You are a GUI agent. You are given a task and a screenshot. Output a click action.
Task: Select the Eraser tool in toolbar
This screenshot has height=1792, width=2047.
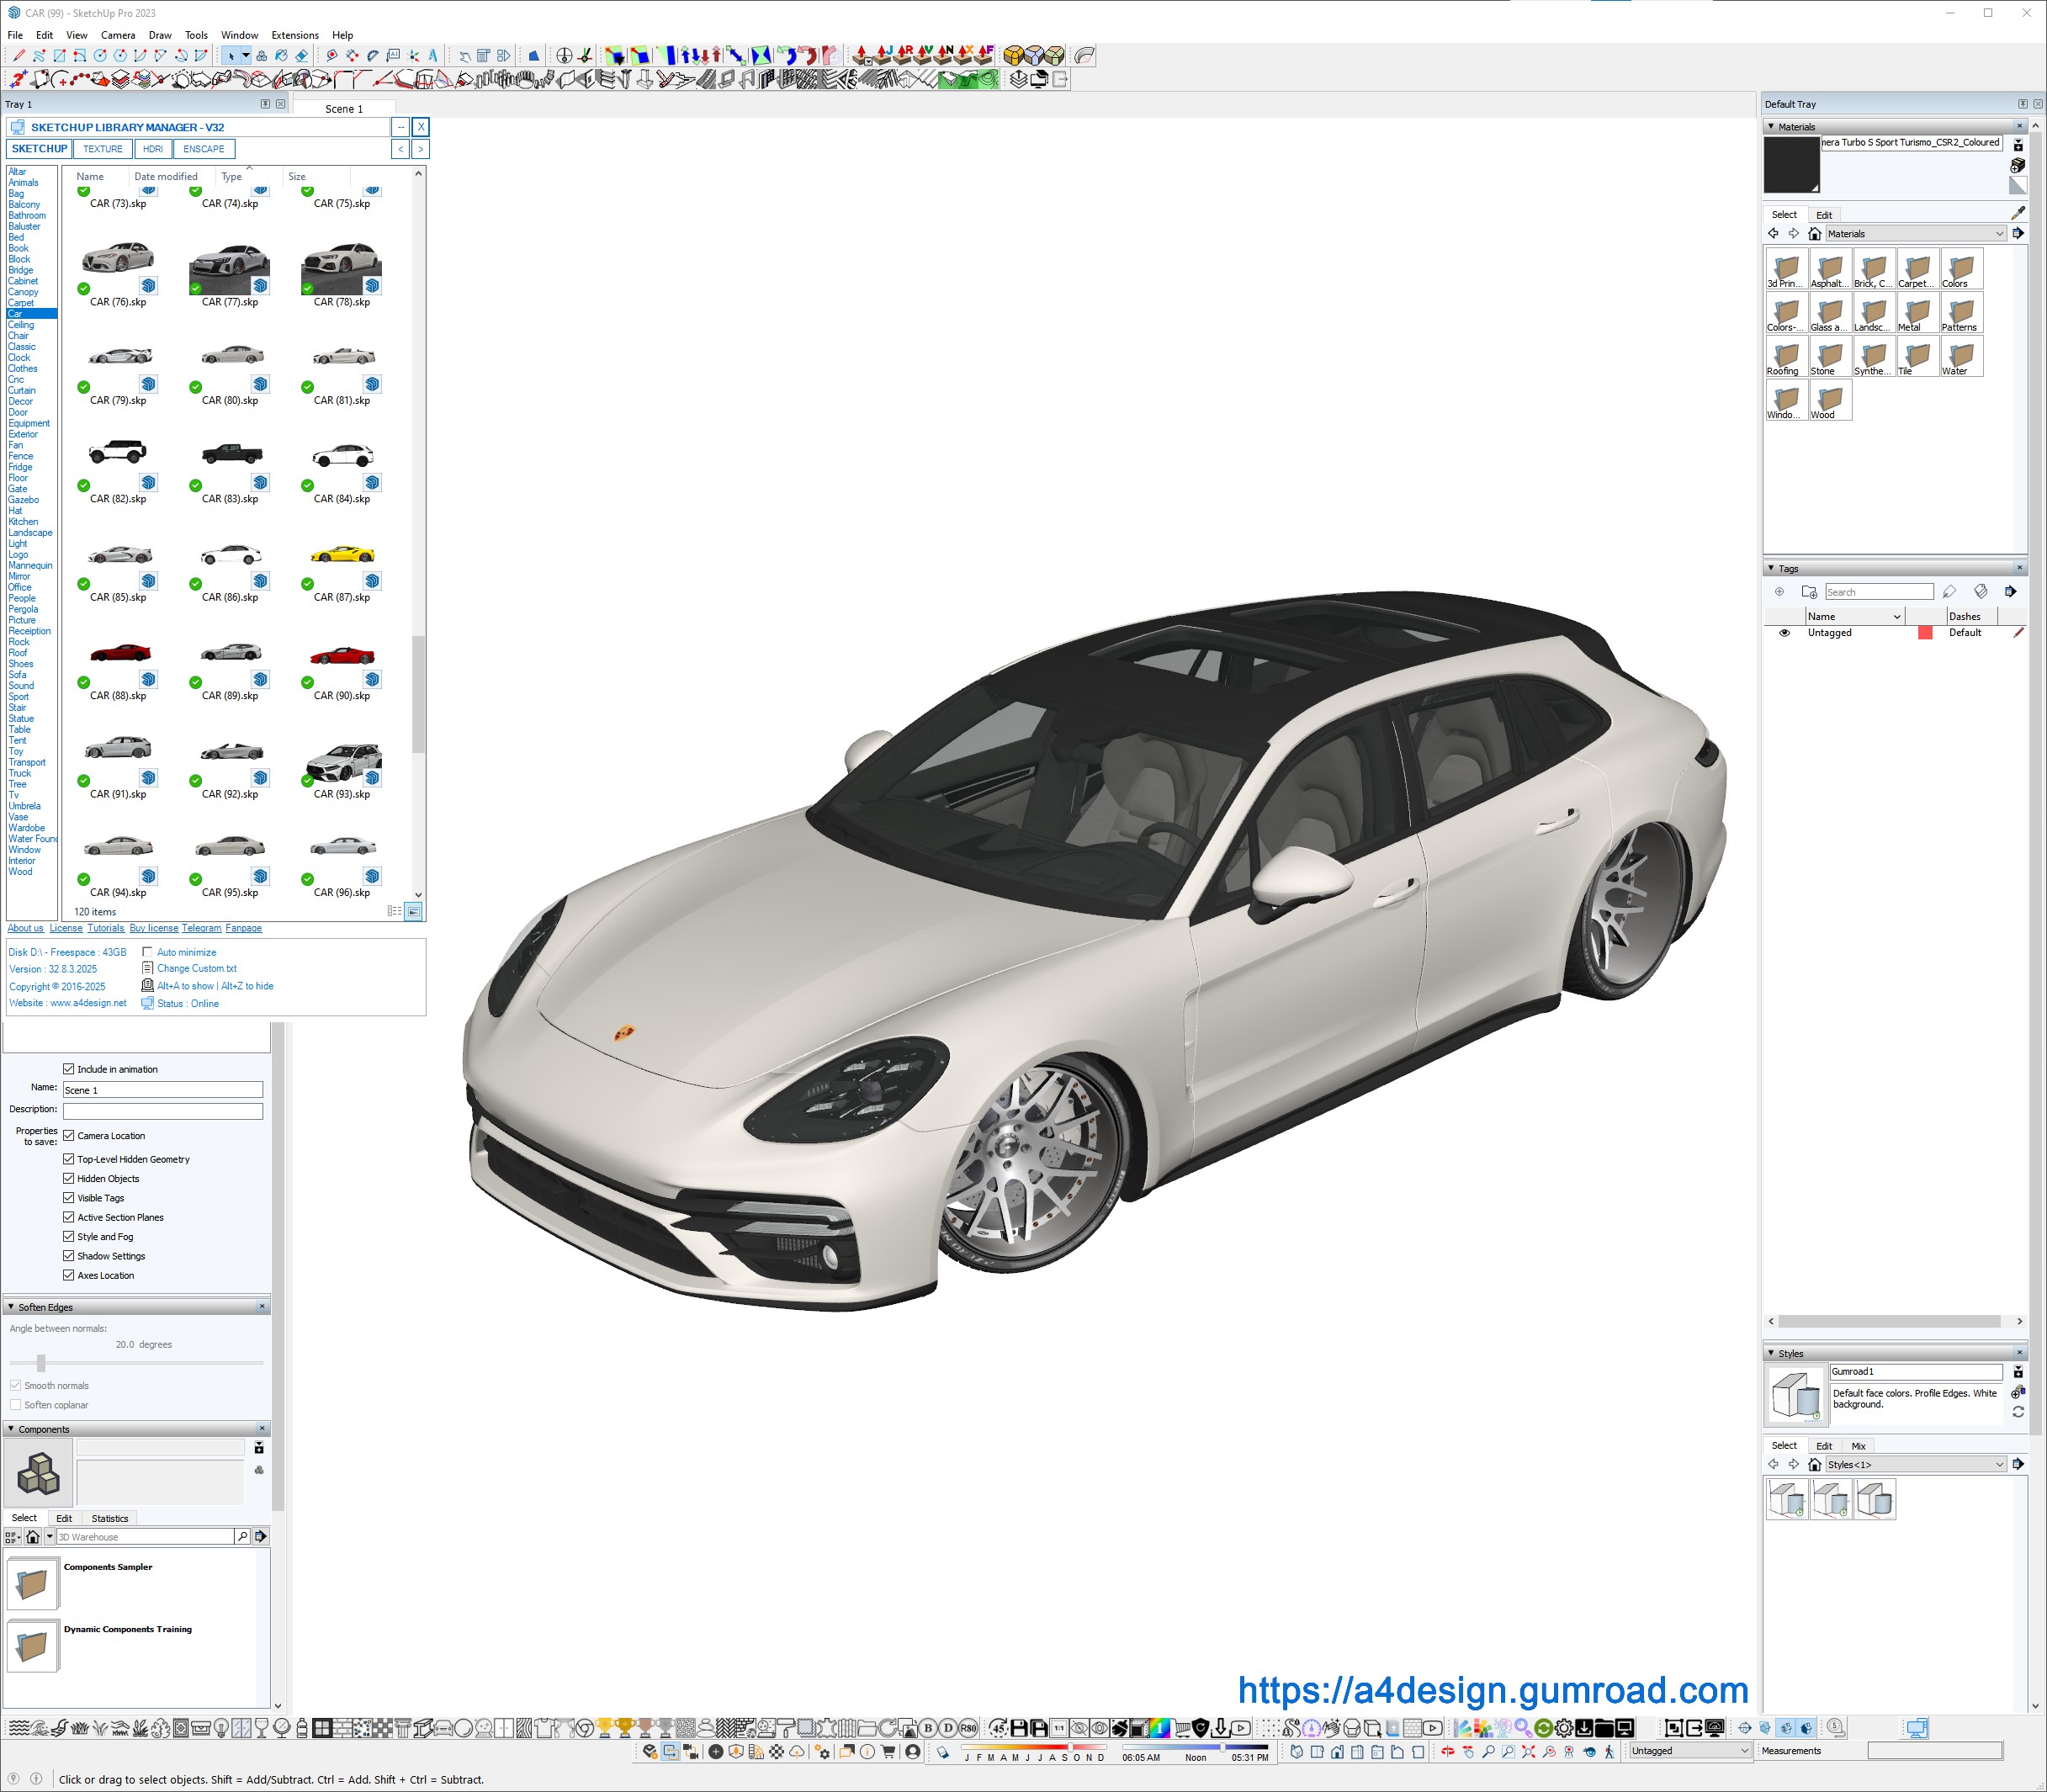302,56
